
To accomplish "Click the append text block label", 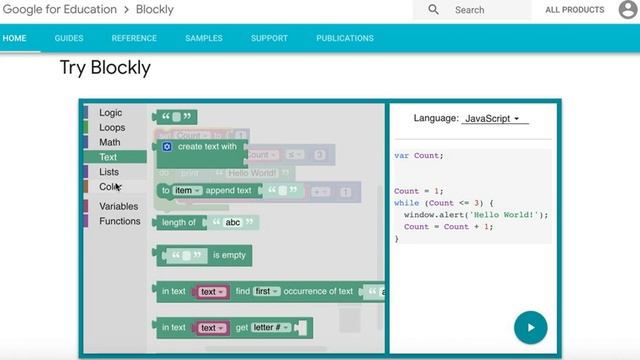I will click(228, 191).
